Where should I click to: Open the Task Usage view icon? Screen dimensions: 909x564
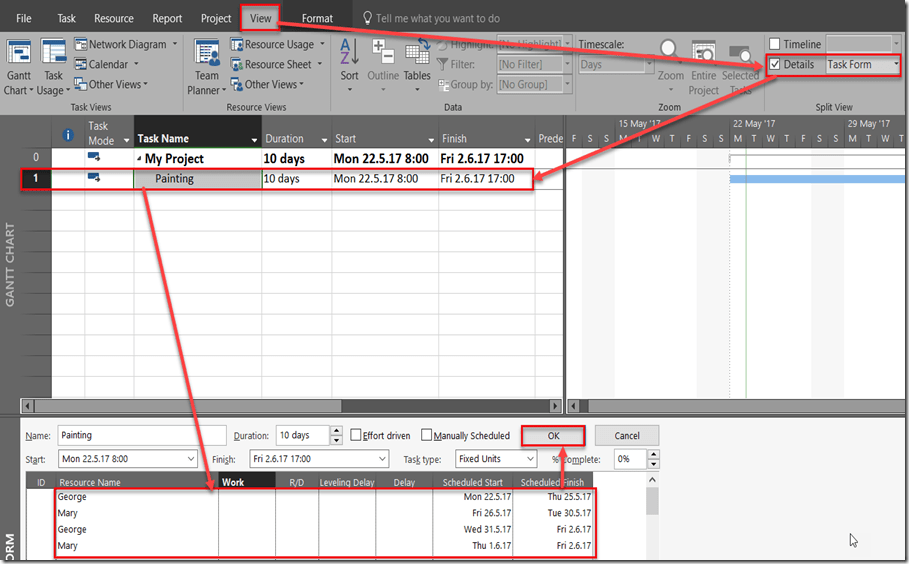53,55
